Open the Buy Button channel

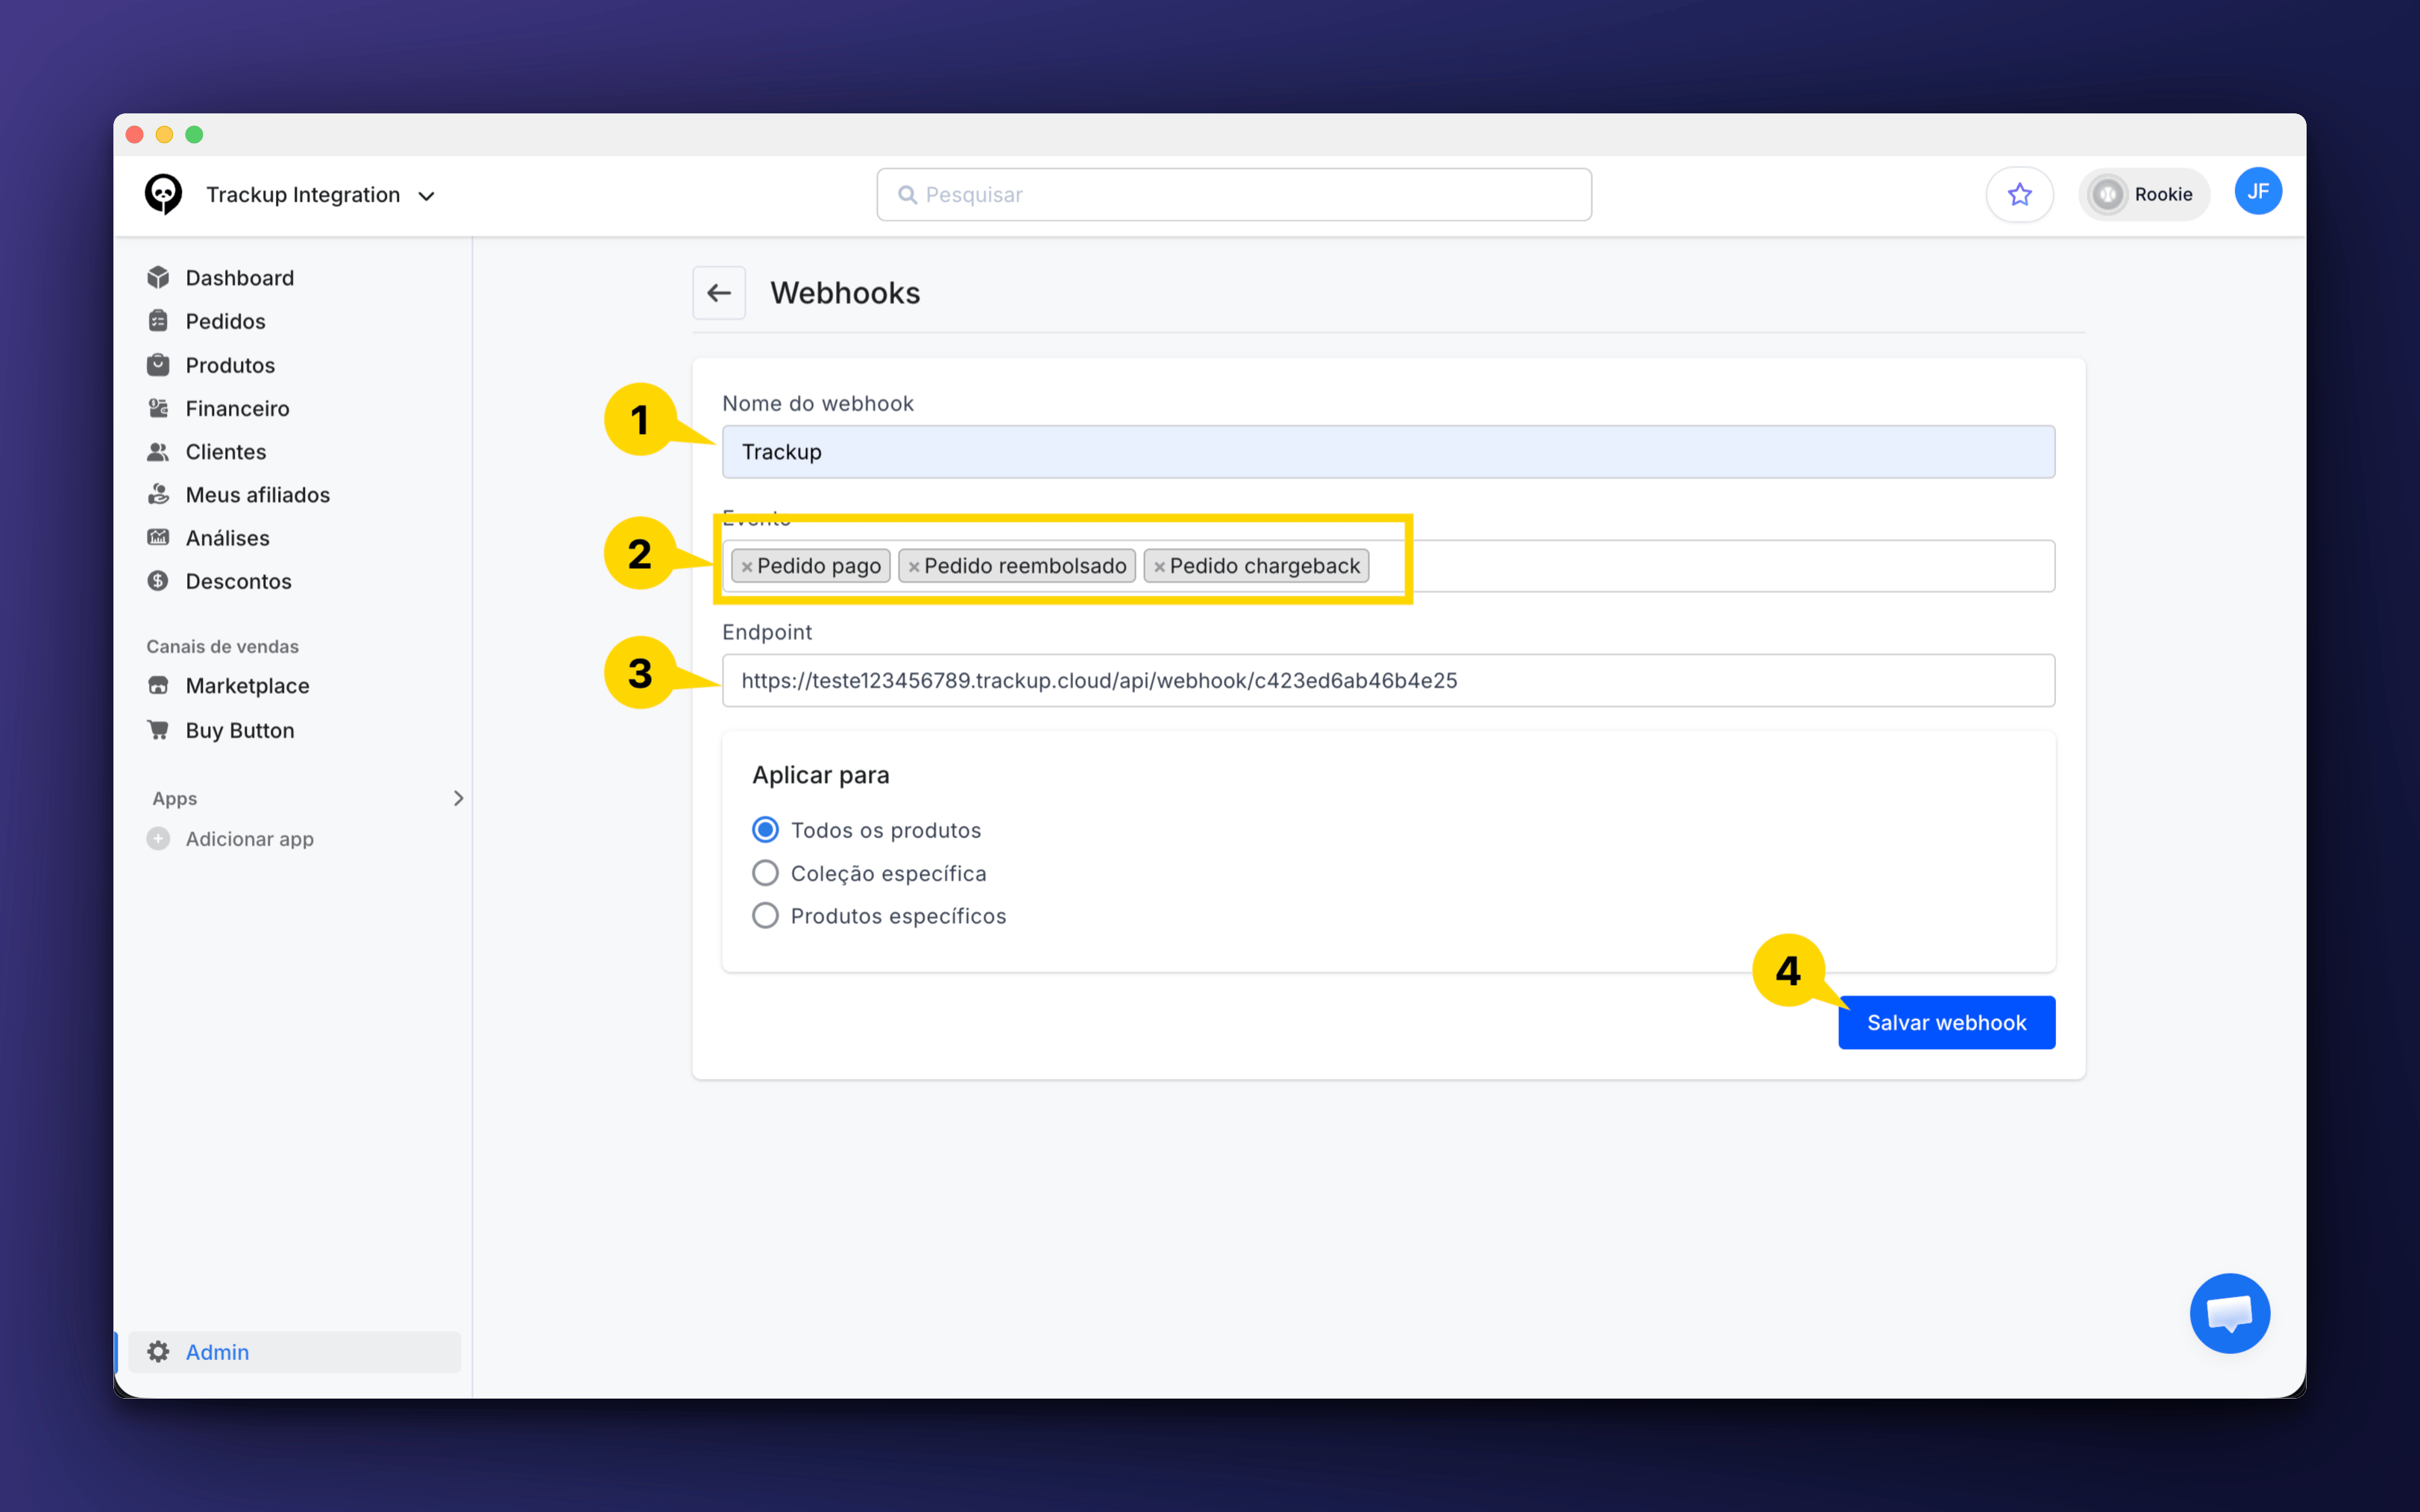(240, 730)
